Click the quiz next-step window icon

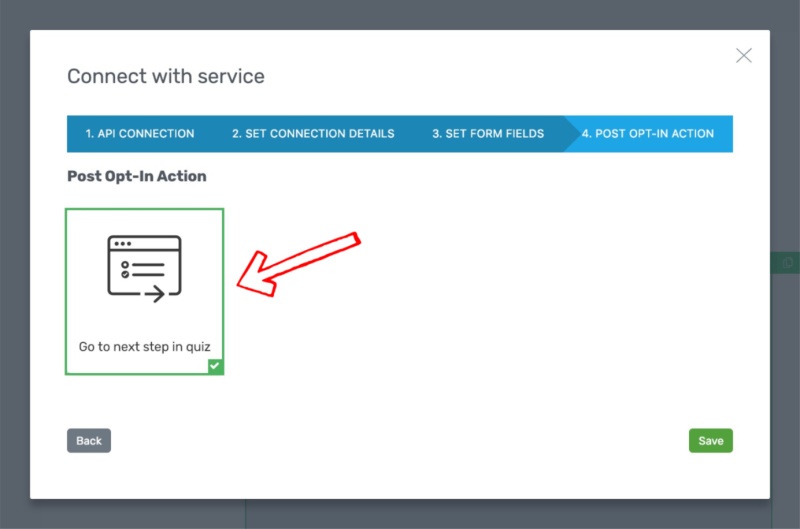click(144, 268)
